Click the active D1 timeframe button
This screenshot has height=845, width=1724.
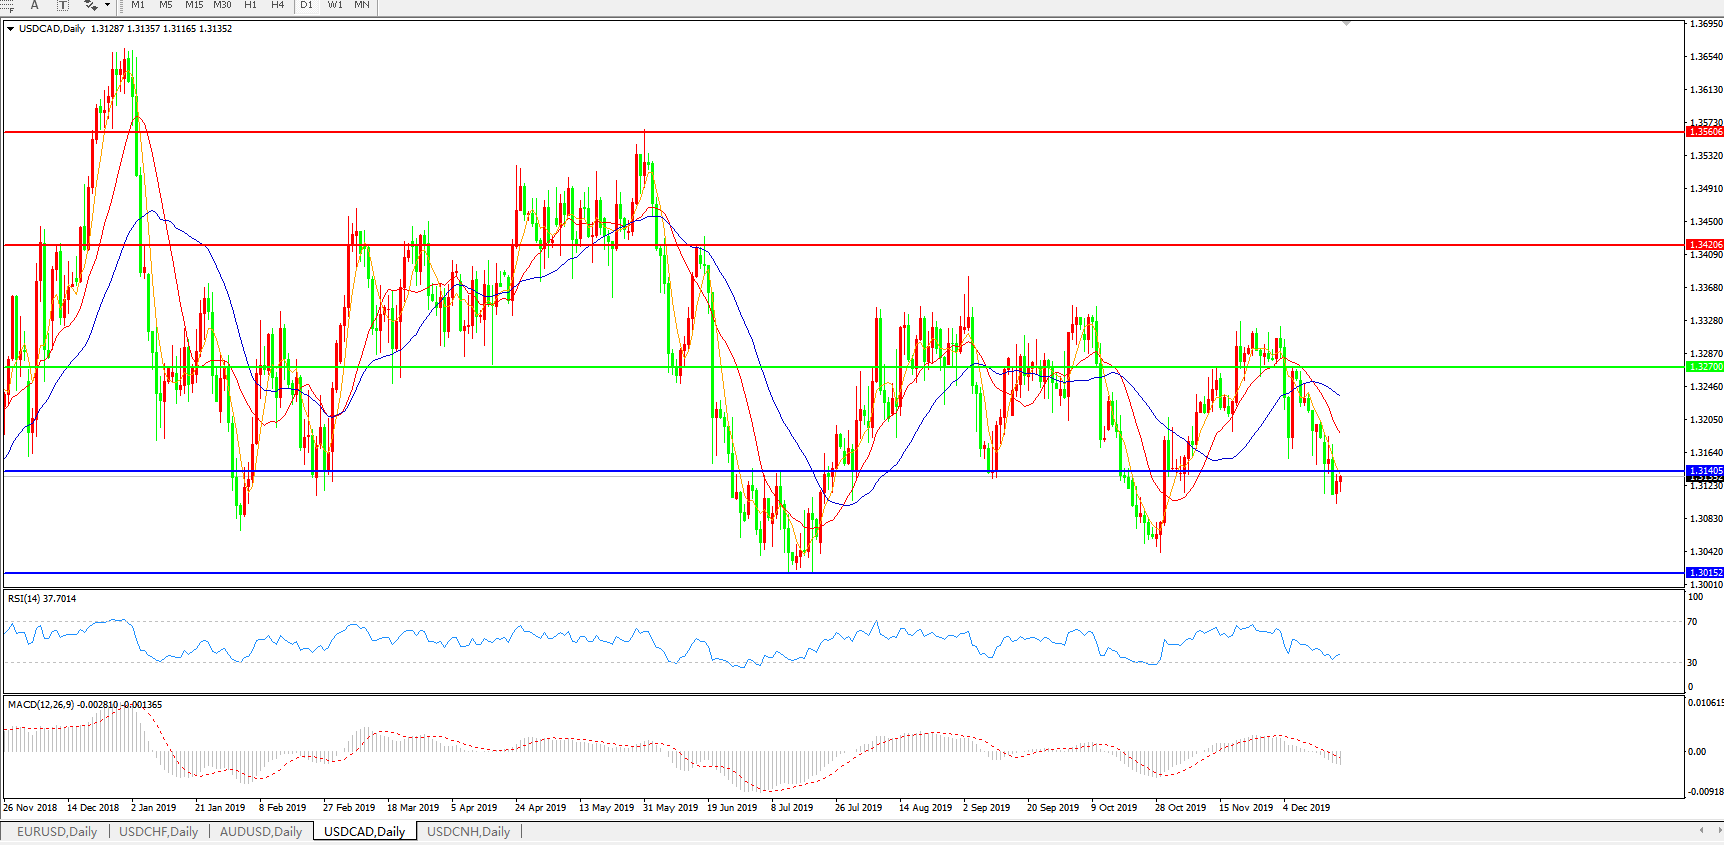click(306, 5)
